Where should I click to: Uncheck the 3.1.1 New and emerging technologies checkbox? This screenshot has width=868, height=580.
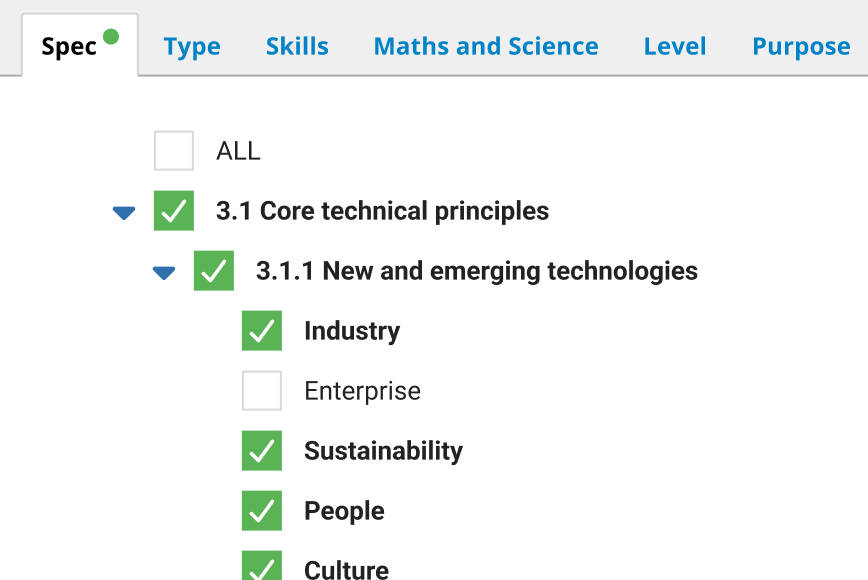pos(214,271)
